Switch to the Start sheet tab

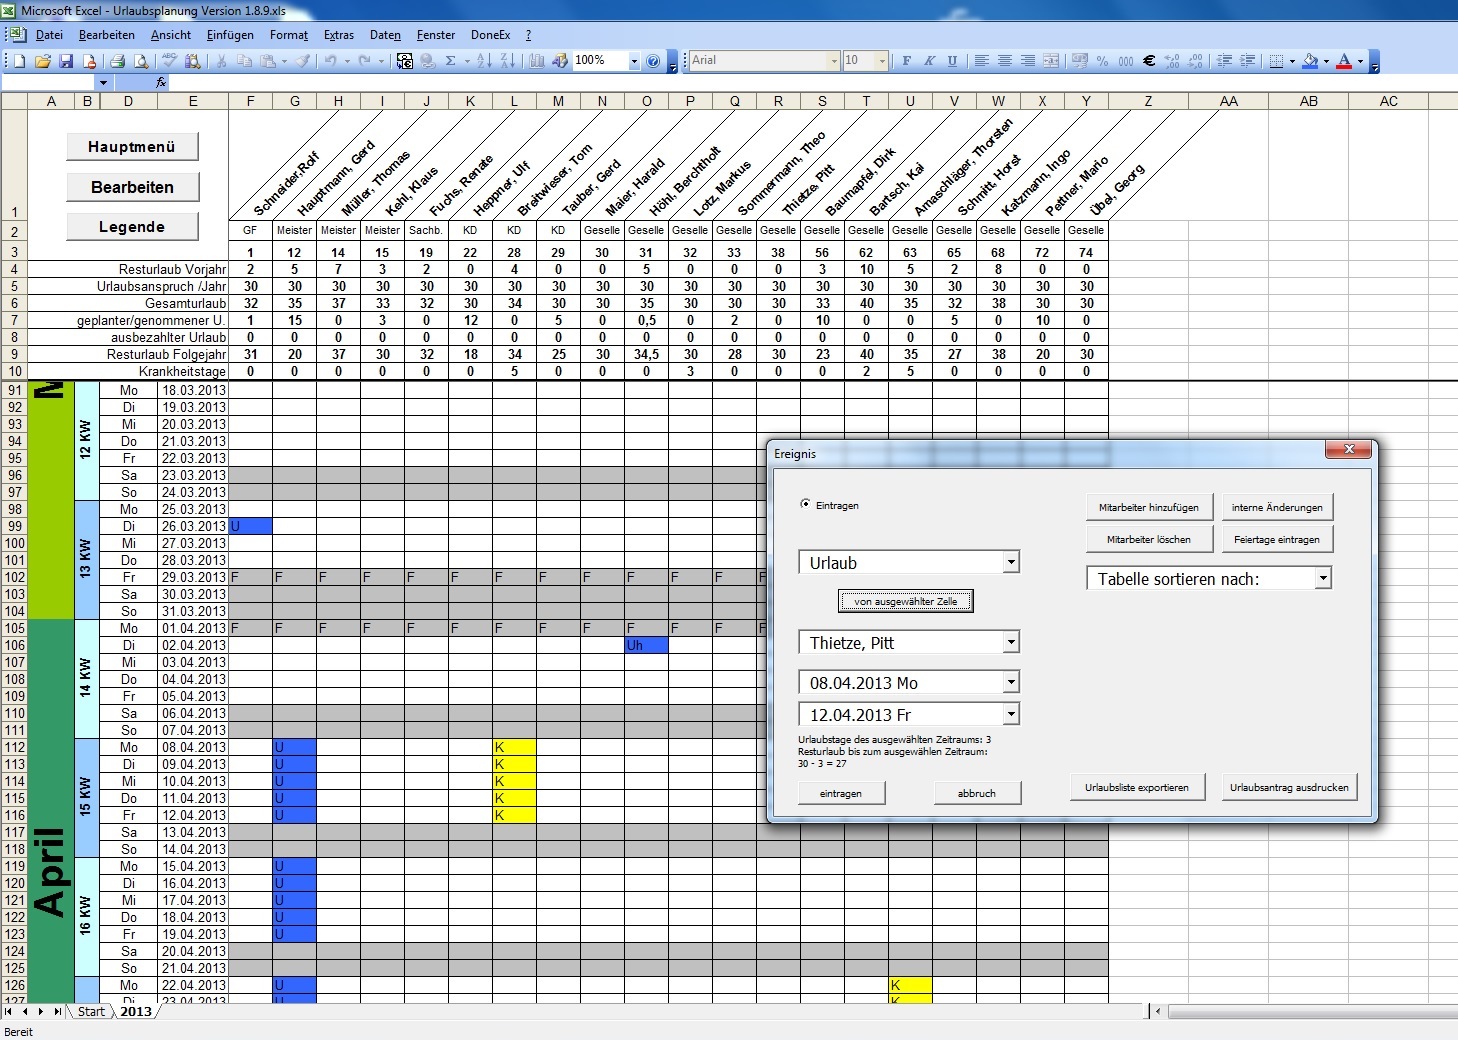[x=91, y=1012]
